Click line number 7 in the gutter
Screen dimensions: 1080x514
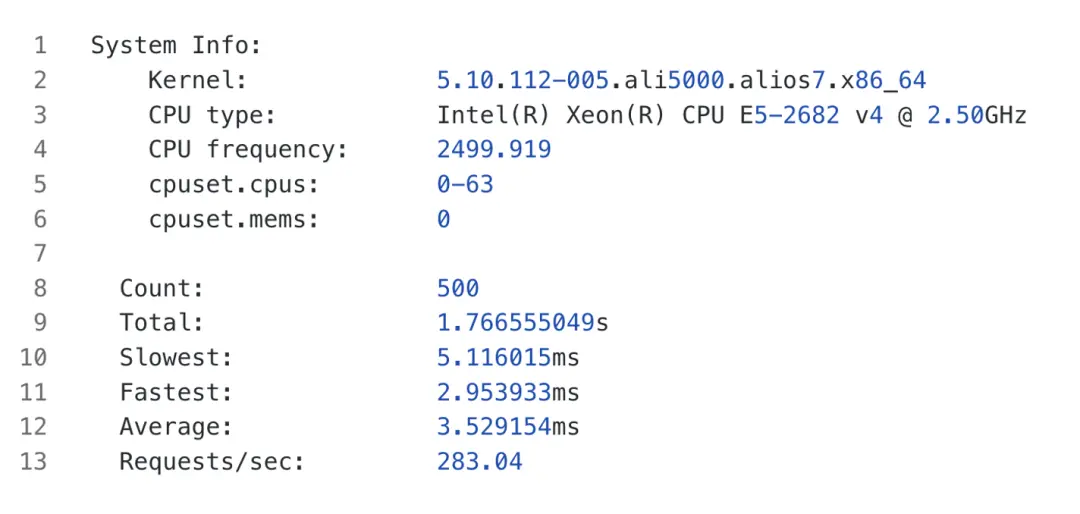click(40, 254)
